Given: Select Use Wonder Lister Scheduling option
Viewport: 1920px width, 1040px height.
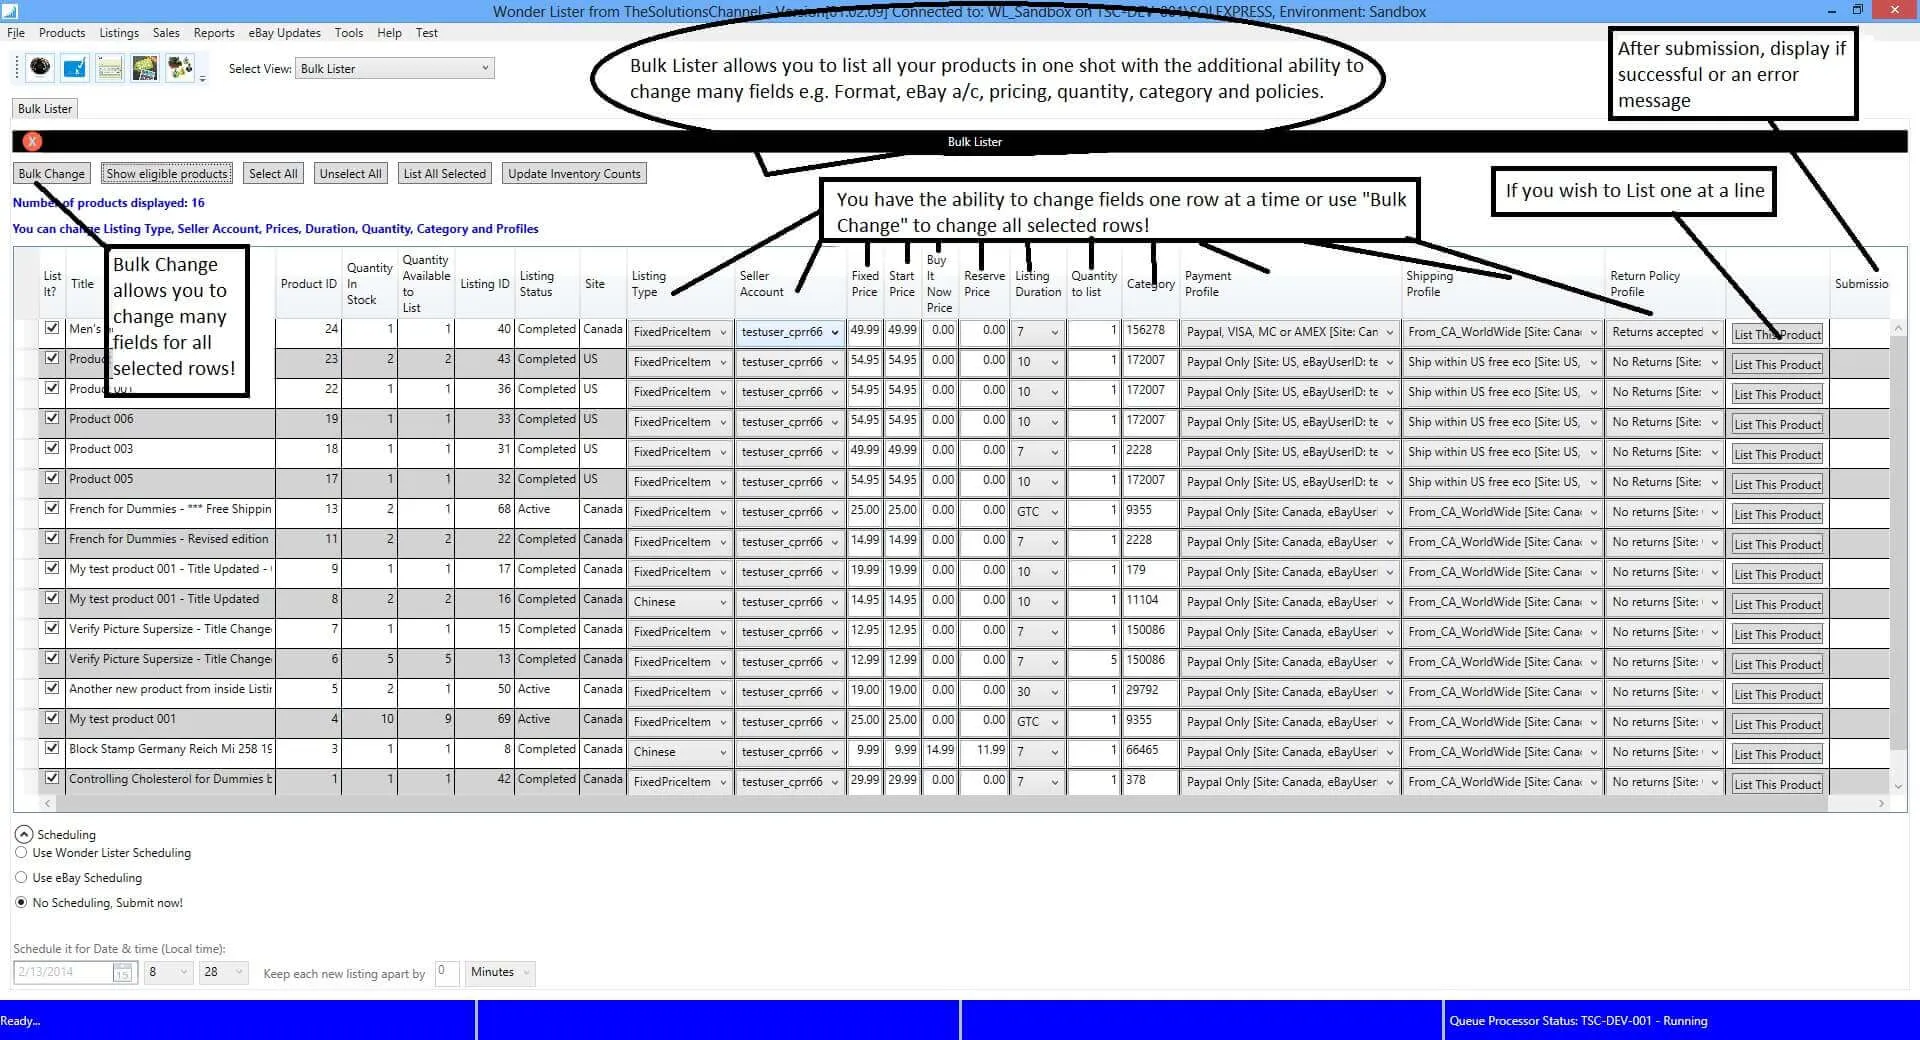Looking at the screenshot, I should [x=21, y=852].
